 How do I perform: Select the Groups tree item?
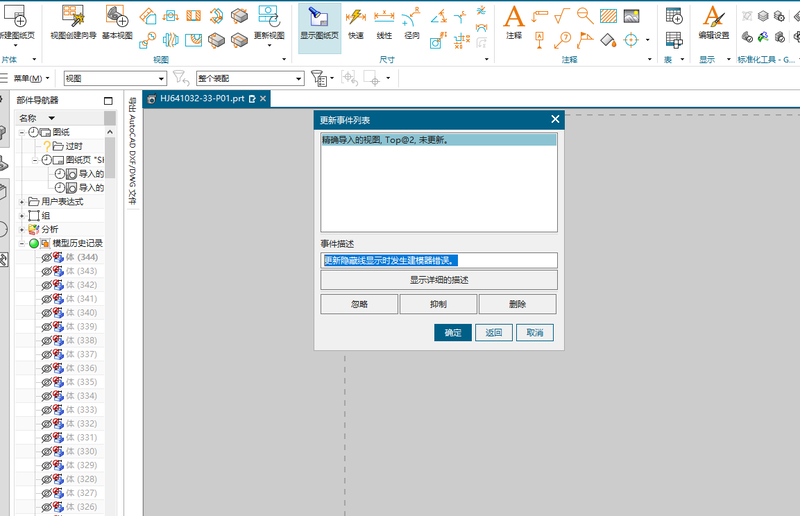[x=46, y=216]
